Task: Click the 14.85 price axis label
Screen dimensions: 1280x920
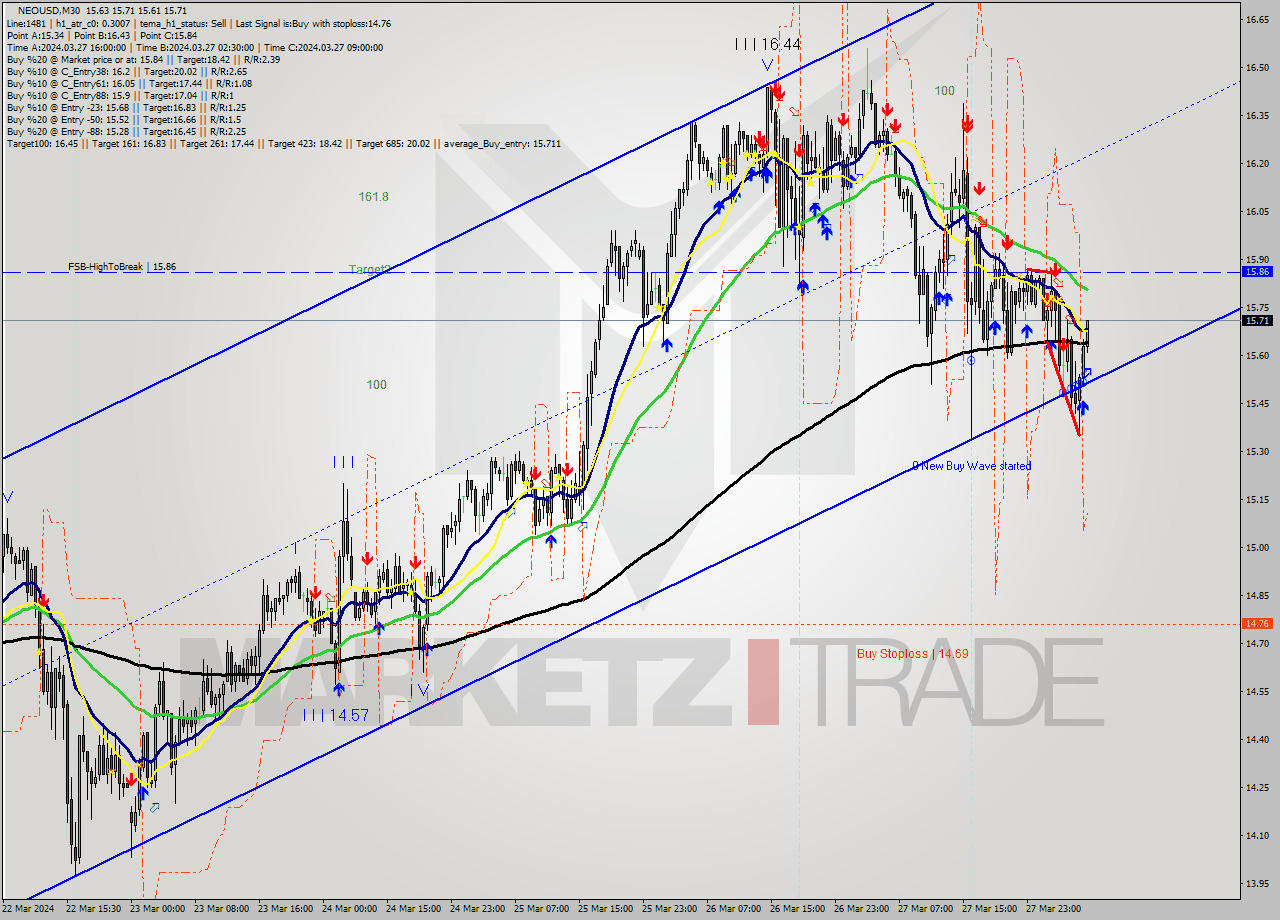Action: 1257,595
